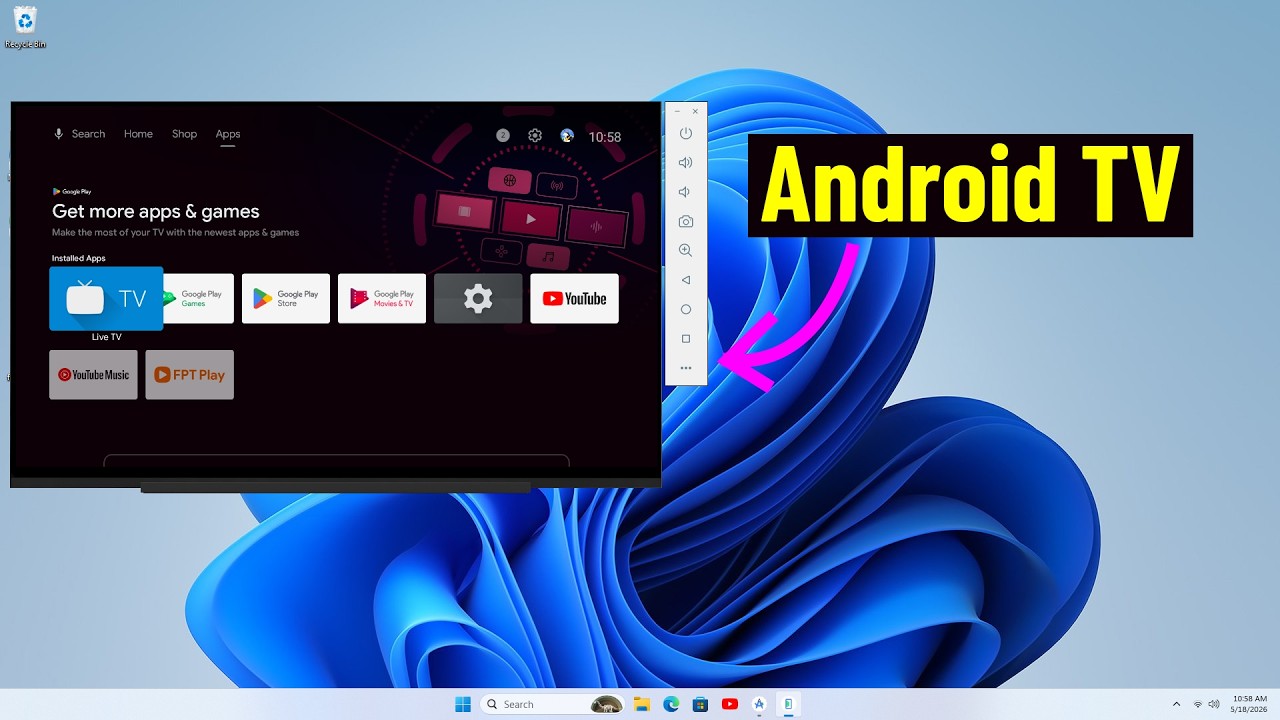Switch to the Home tab in Android TV
The image size is (1280, 720).
pyautogui.click(x=138, y=134)
